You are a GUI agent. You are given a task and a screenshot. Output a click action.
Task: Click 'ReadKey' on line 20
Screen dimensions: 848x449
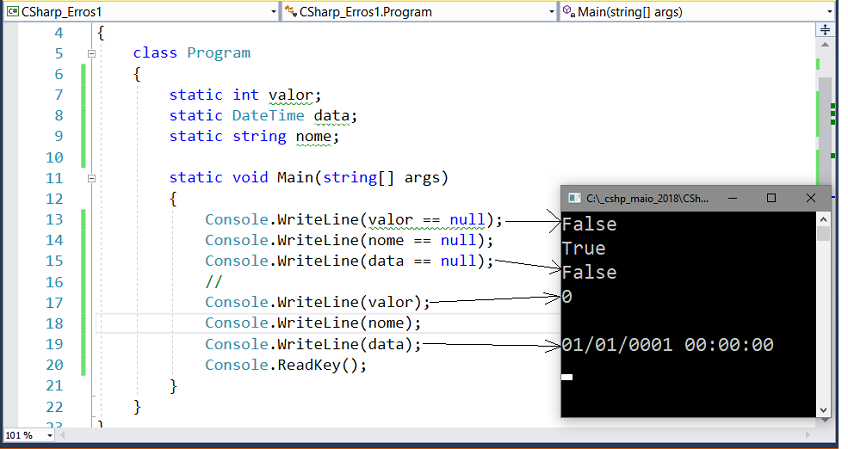(309, 365)
